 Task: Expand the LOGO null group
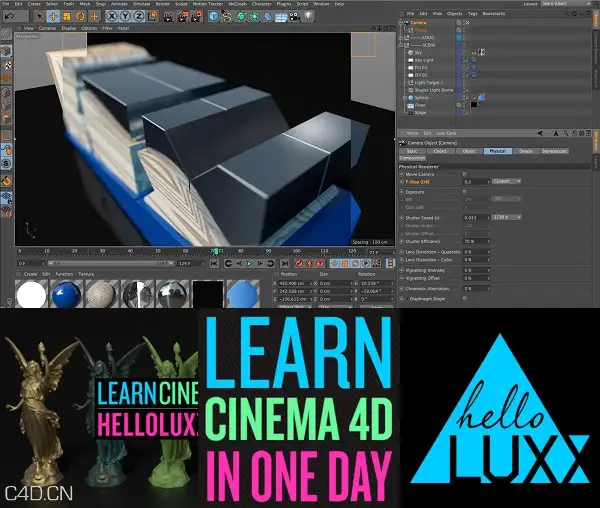pyautogui.click(x=401, y=37)
